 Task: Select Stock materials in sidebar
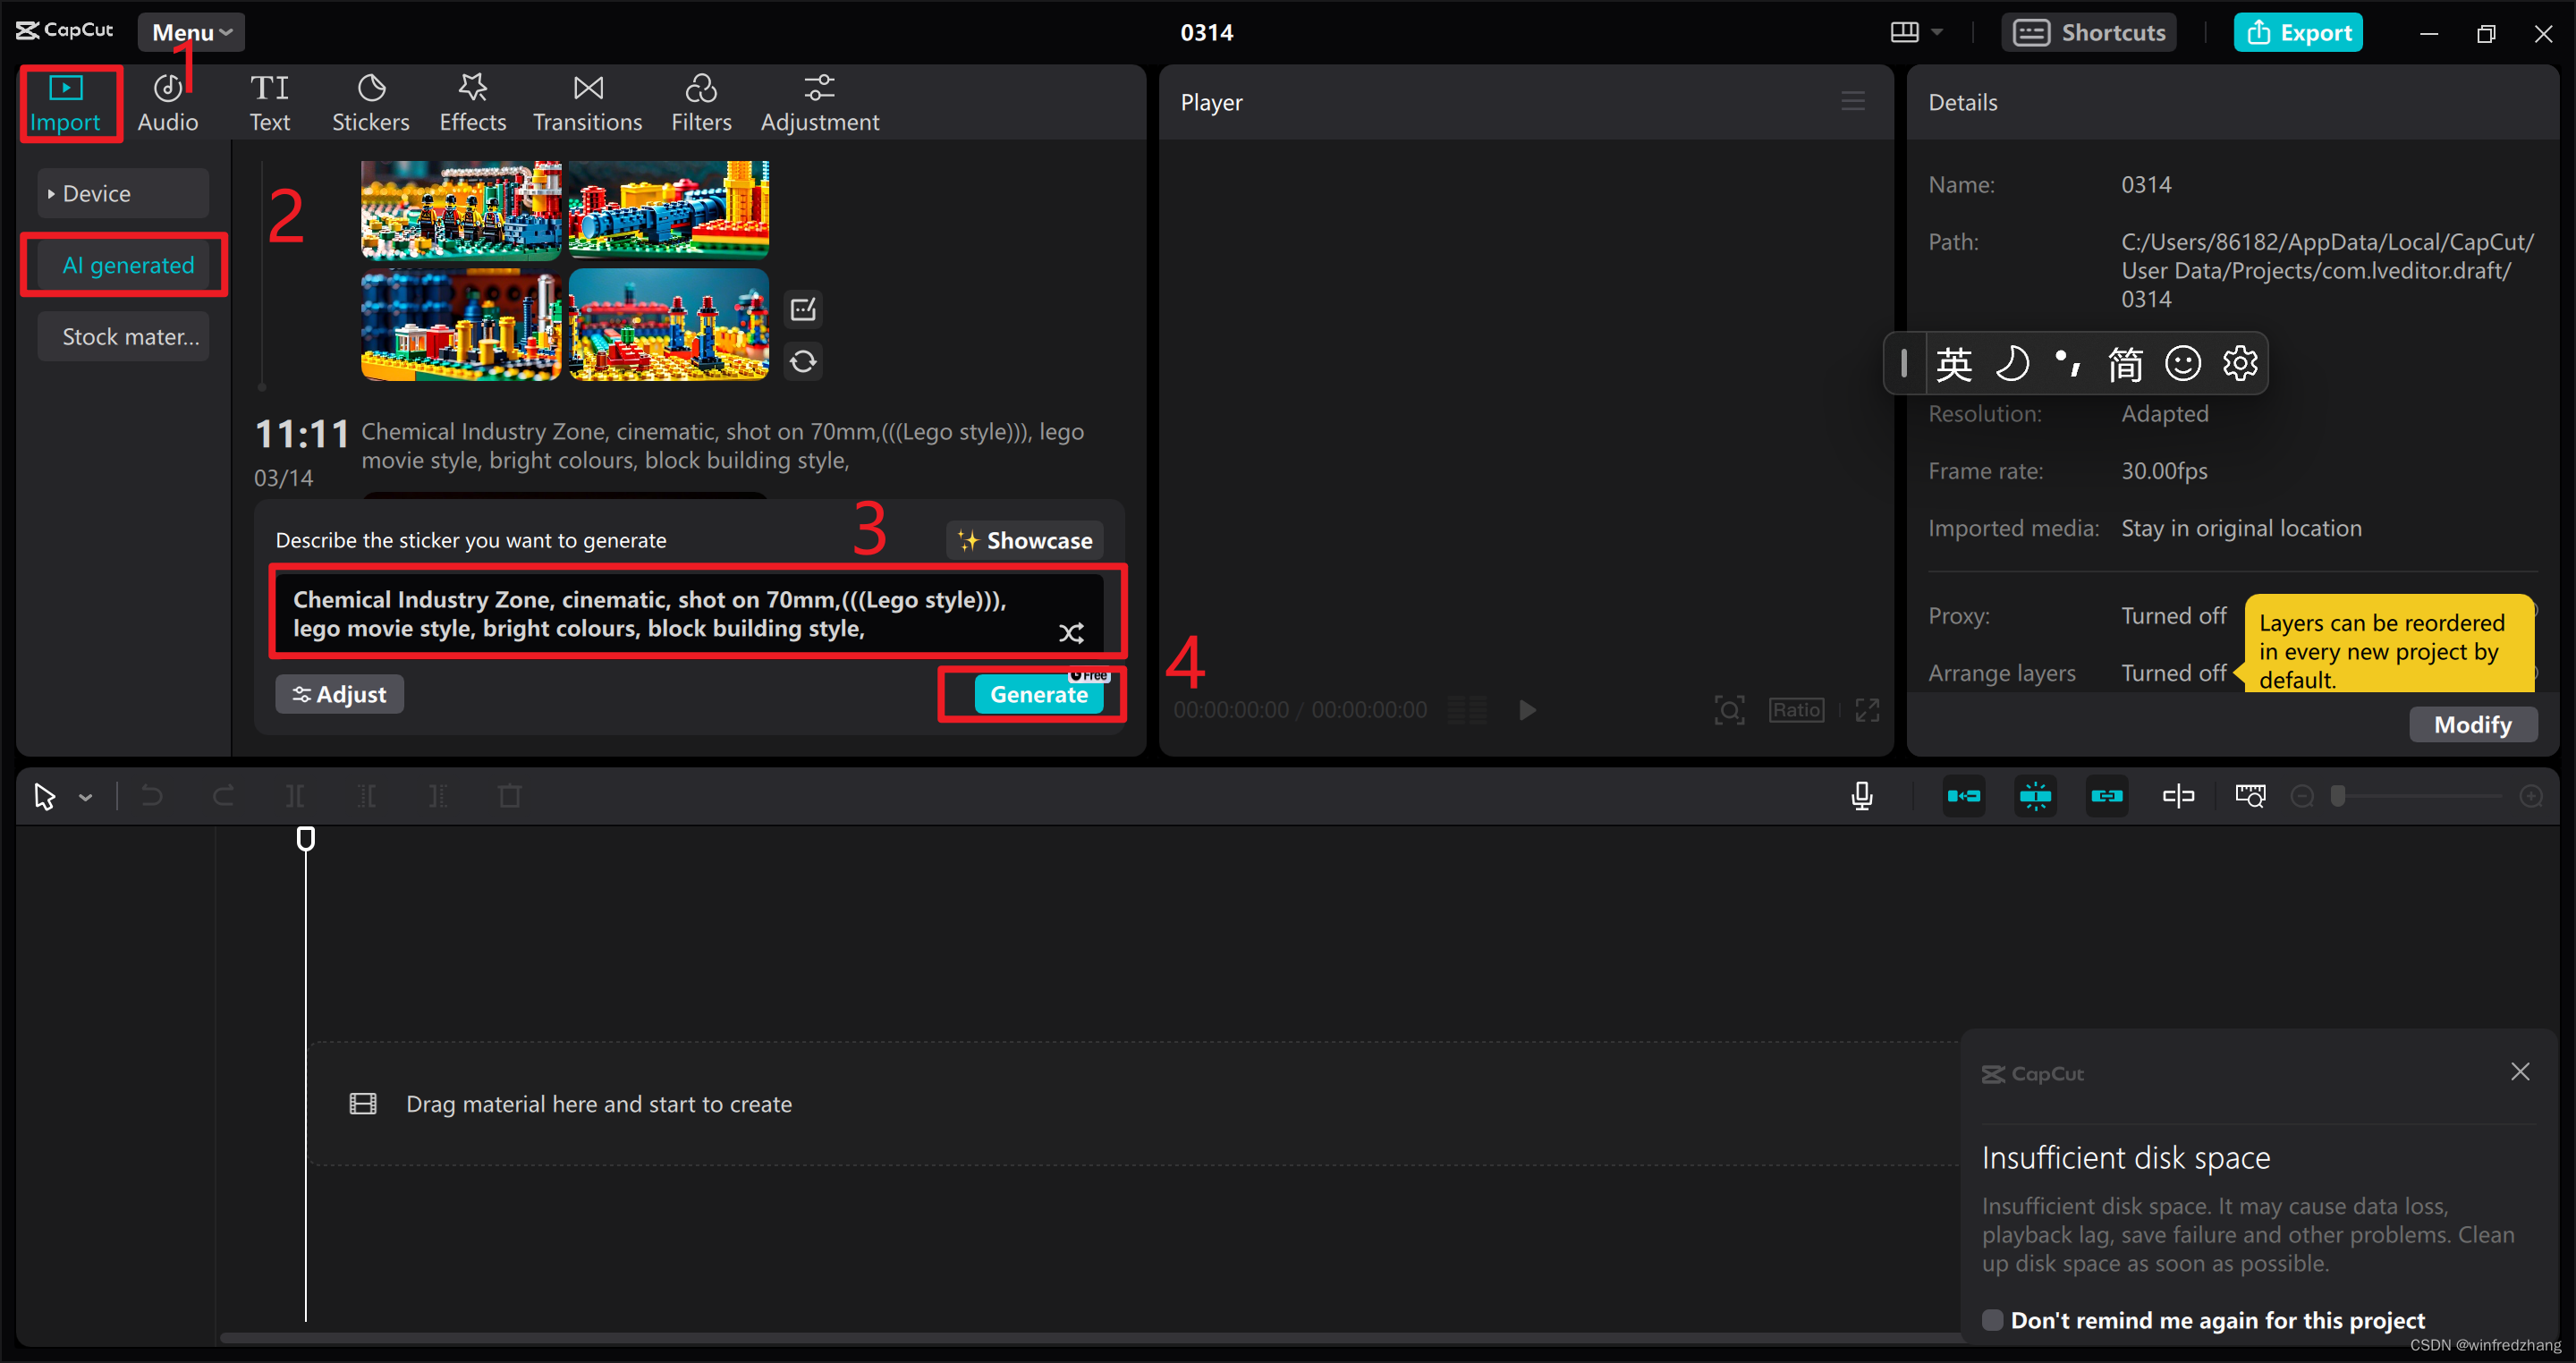click(129, 337)
